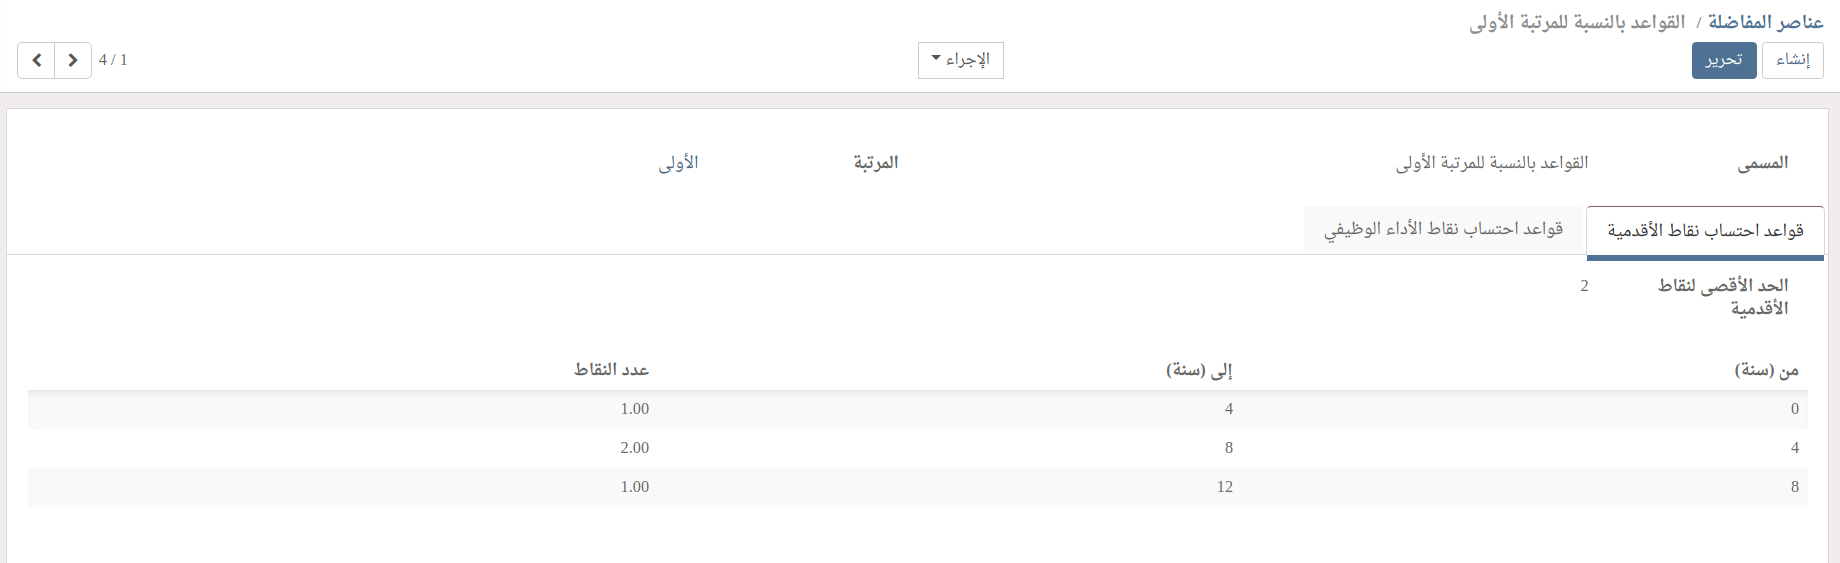Go to the previous record arrow
The width and height of the screenshot is (1840, 563).
(36, 60)
